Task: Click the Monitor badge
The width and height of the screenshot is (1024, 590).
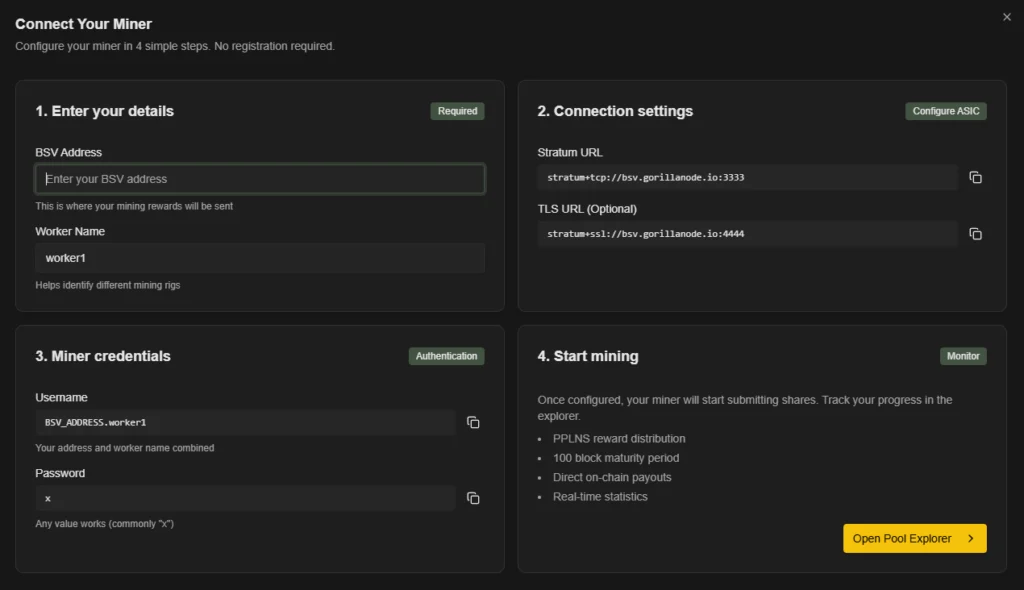Action: 962,356
